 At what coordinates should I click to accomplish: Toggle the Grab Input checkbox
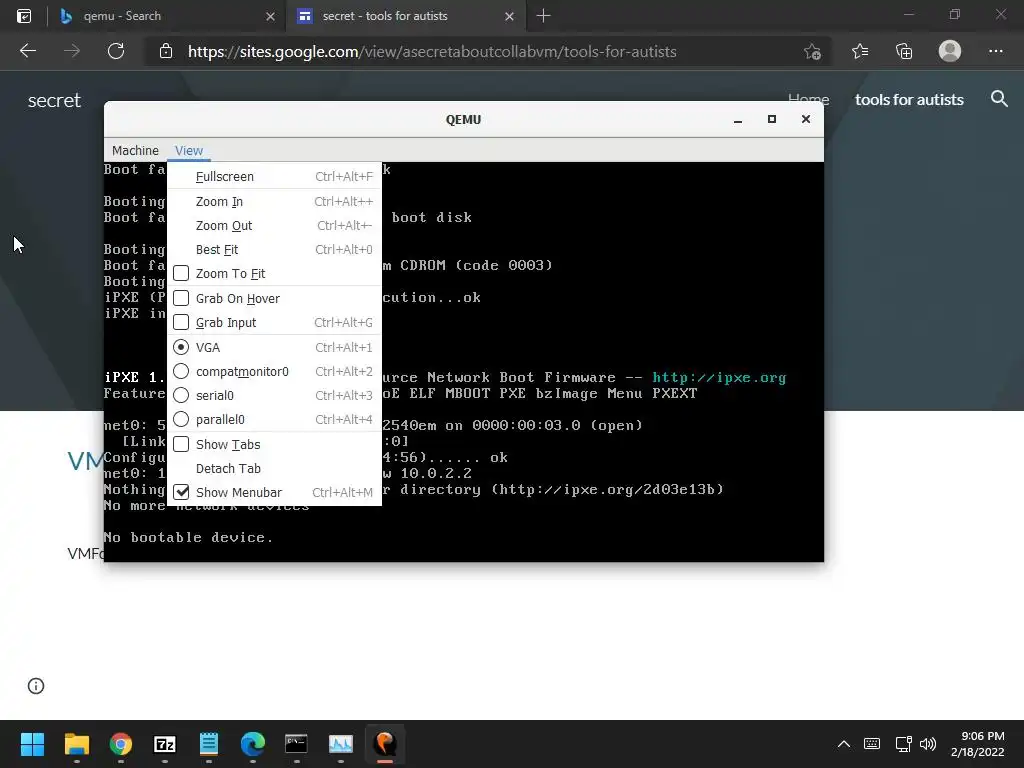181,323
